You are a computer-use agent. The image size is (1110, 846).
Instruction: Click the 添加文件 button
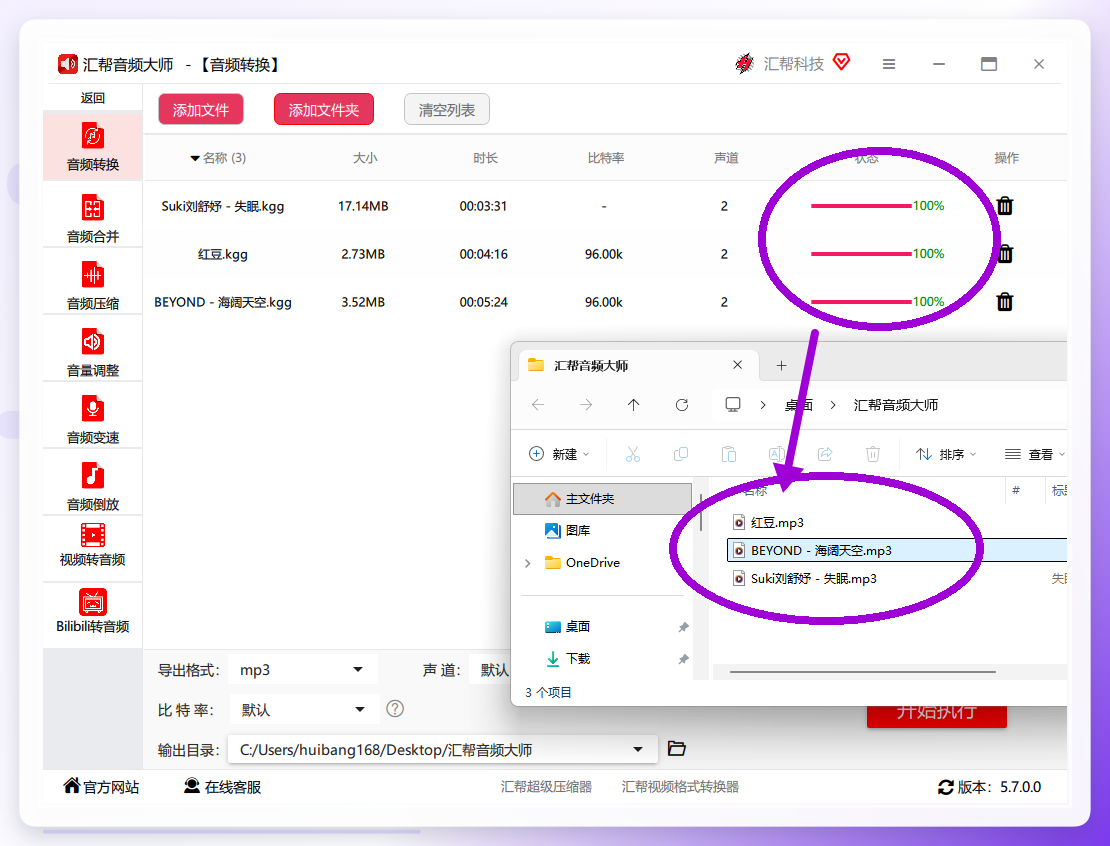(201, 110)
